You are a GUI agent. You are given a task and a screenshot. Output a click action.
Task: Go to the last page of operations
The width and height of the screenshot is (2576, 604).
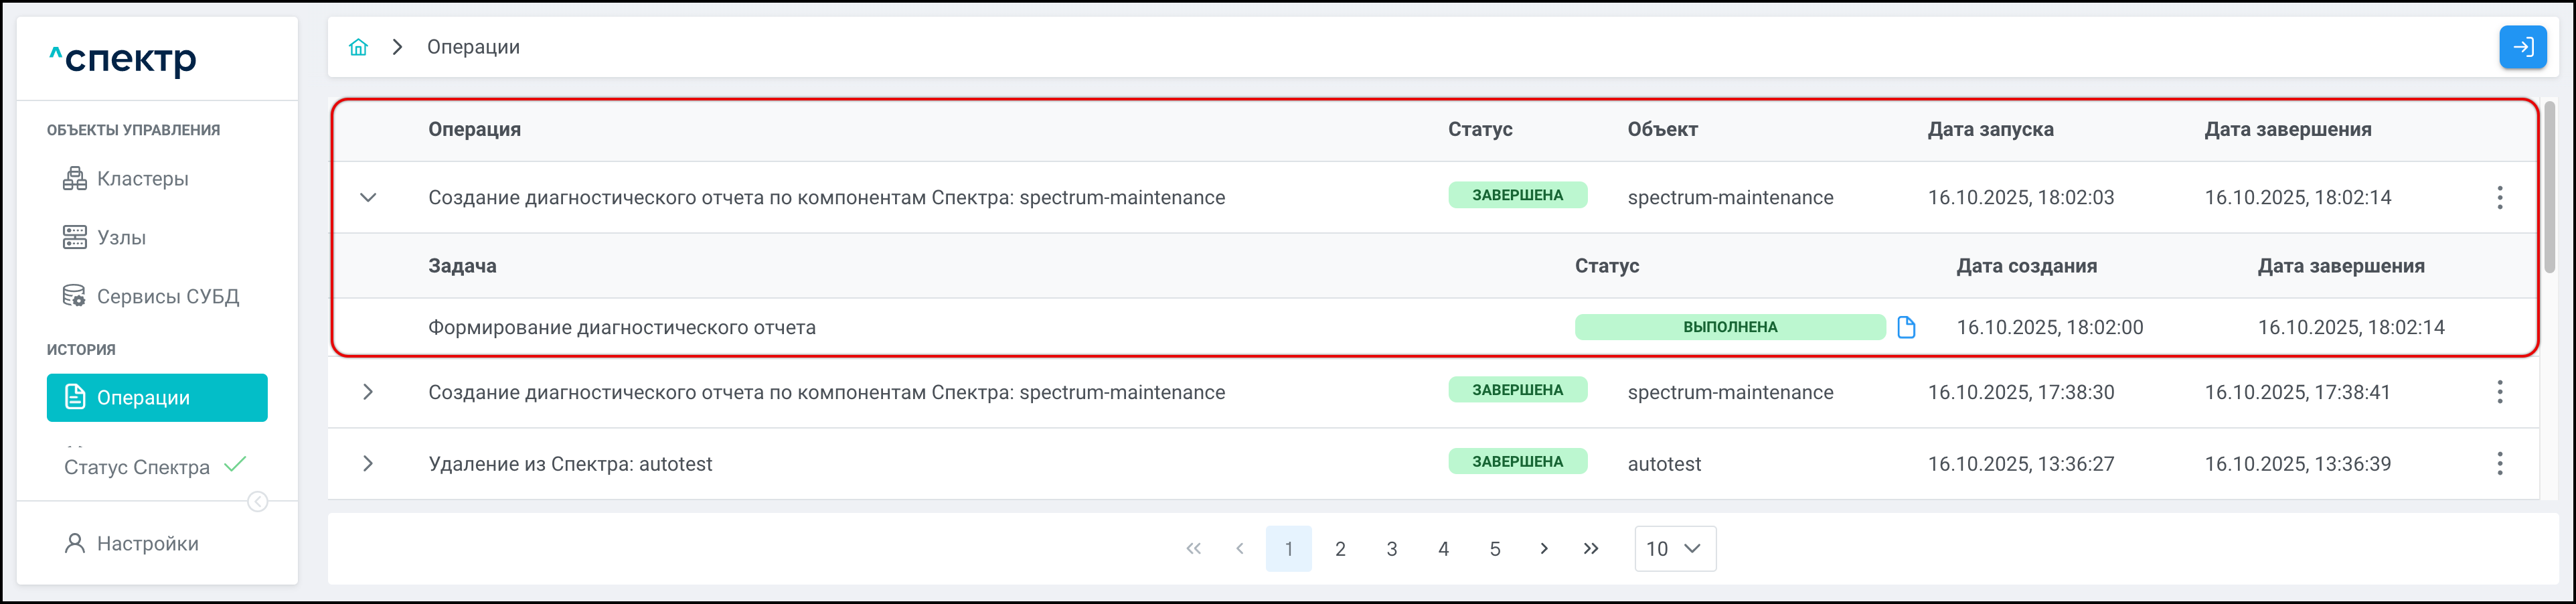[x=1591, y=549]
